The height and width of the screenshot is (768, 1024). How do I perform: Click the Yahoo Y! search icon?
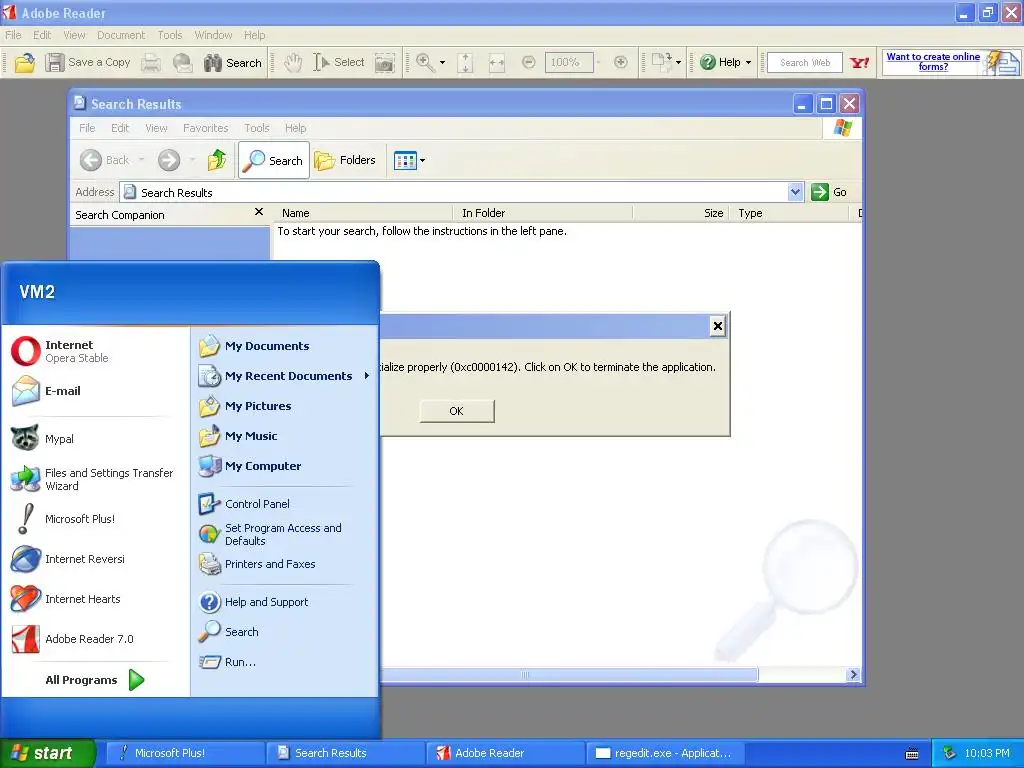pyautogui.click(x=859, y=63)
